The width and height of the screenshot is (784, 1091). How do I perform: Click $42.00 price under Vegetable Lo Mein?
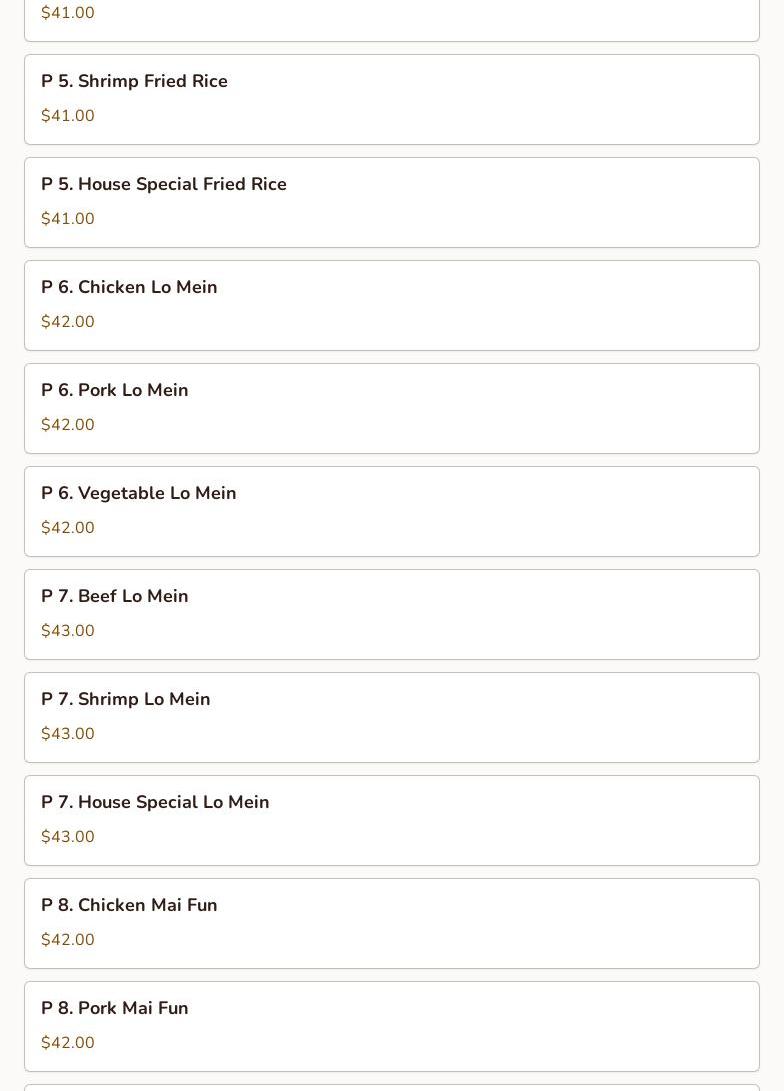68,528
